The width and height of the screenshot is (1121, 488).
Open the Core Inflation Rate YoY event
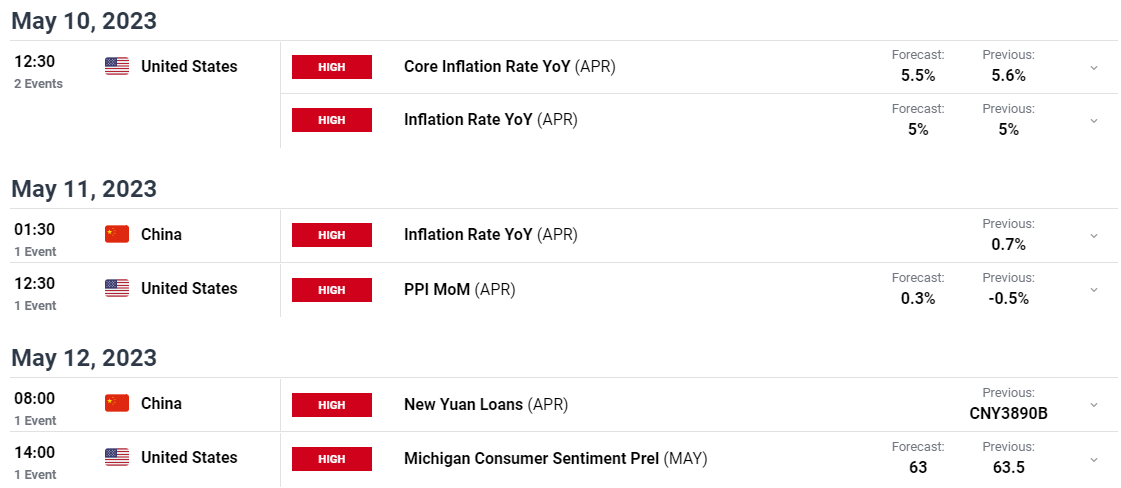click(x=510, y=66)
